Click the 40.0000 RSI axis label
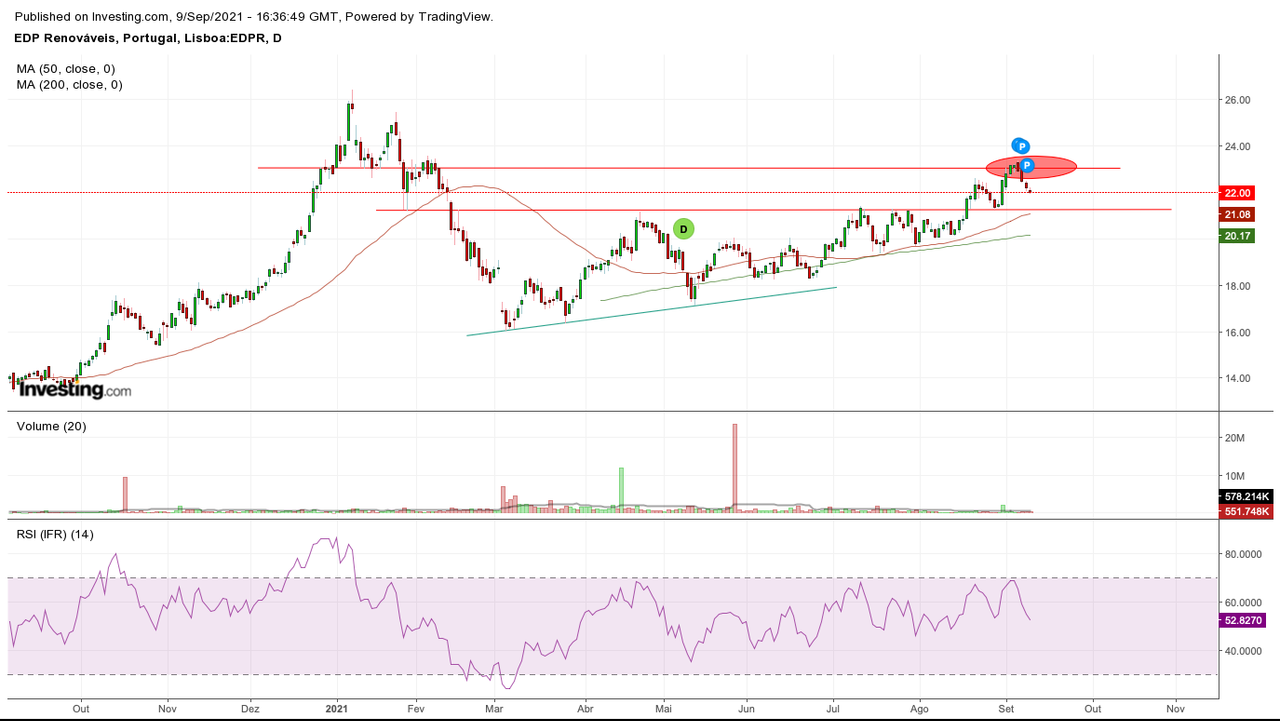Viewport: 1280px width, 721px height. (x=1243, y=651)
